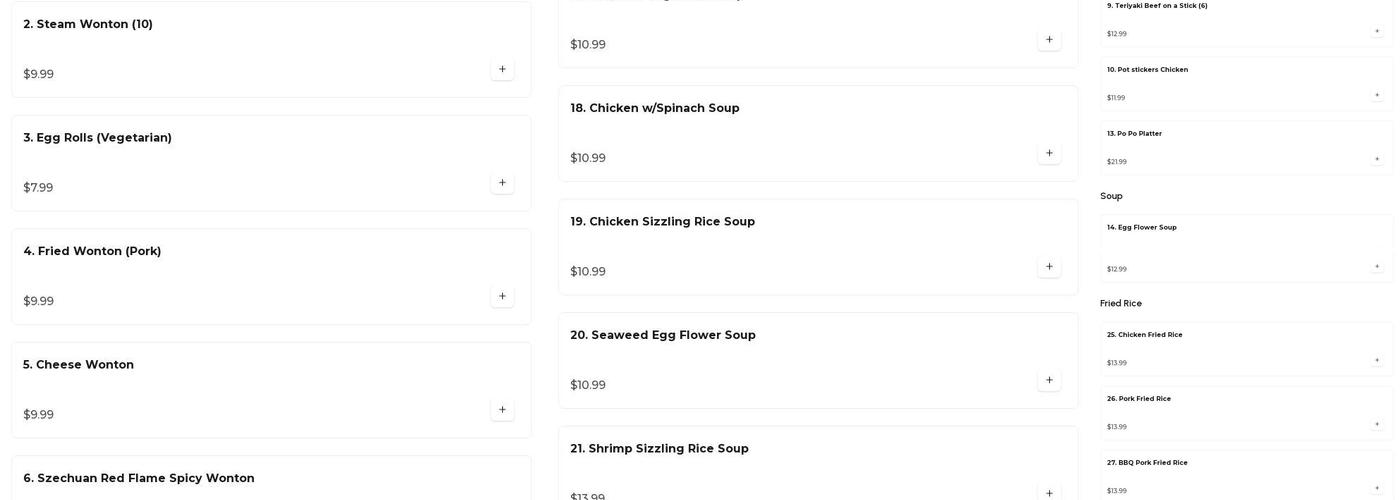This screenshot has width=1400, height=500.
Task: Add Teriyaki Beef on a Stick
Action: click(x=1377, y=32)
